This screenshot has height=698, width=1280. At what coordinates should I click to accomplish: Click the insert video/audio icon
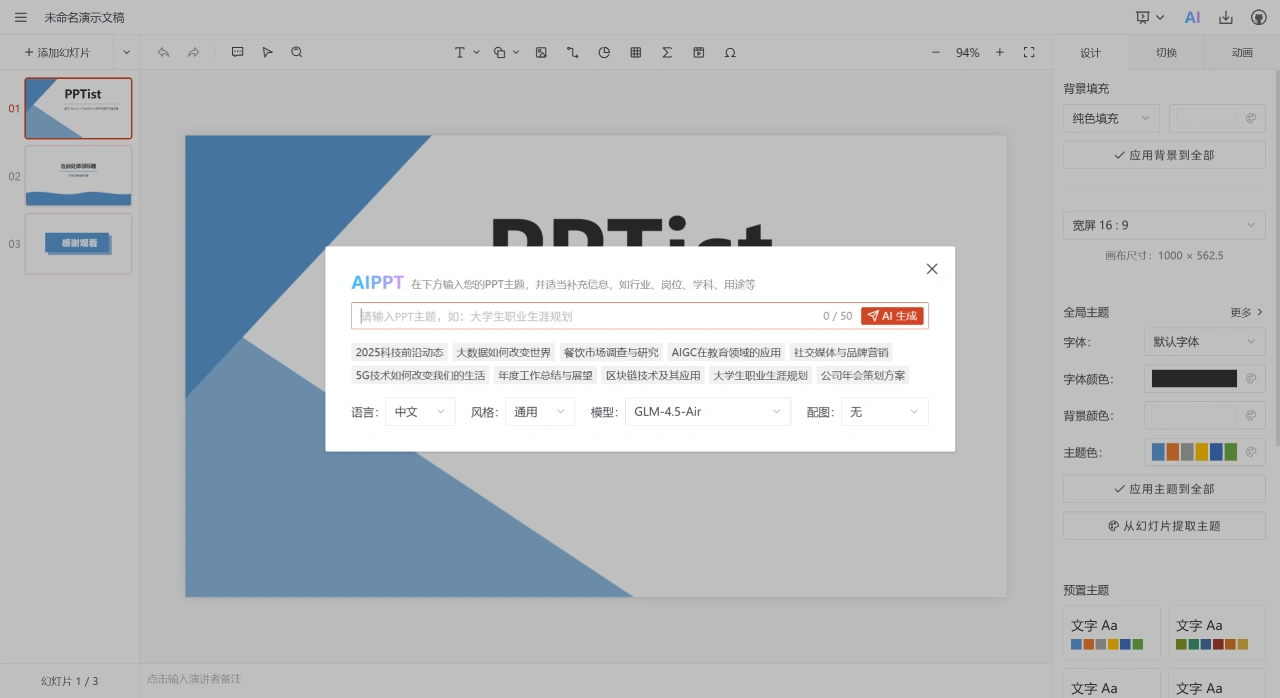699,52
